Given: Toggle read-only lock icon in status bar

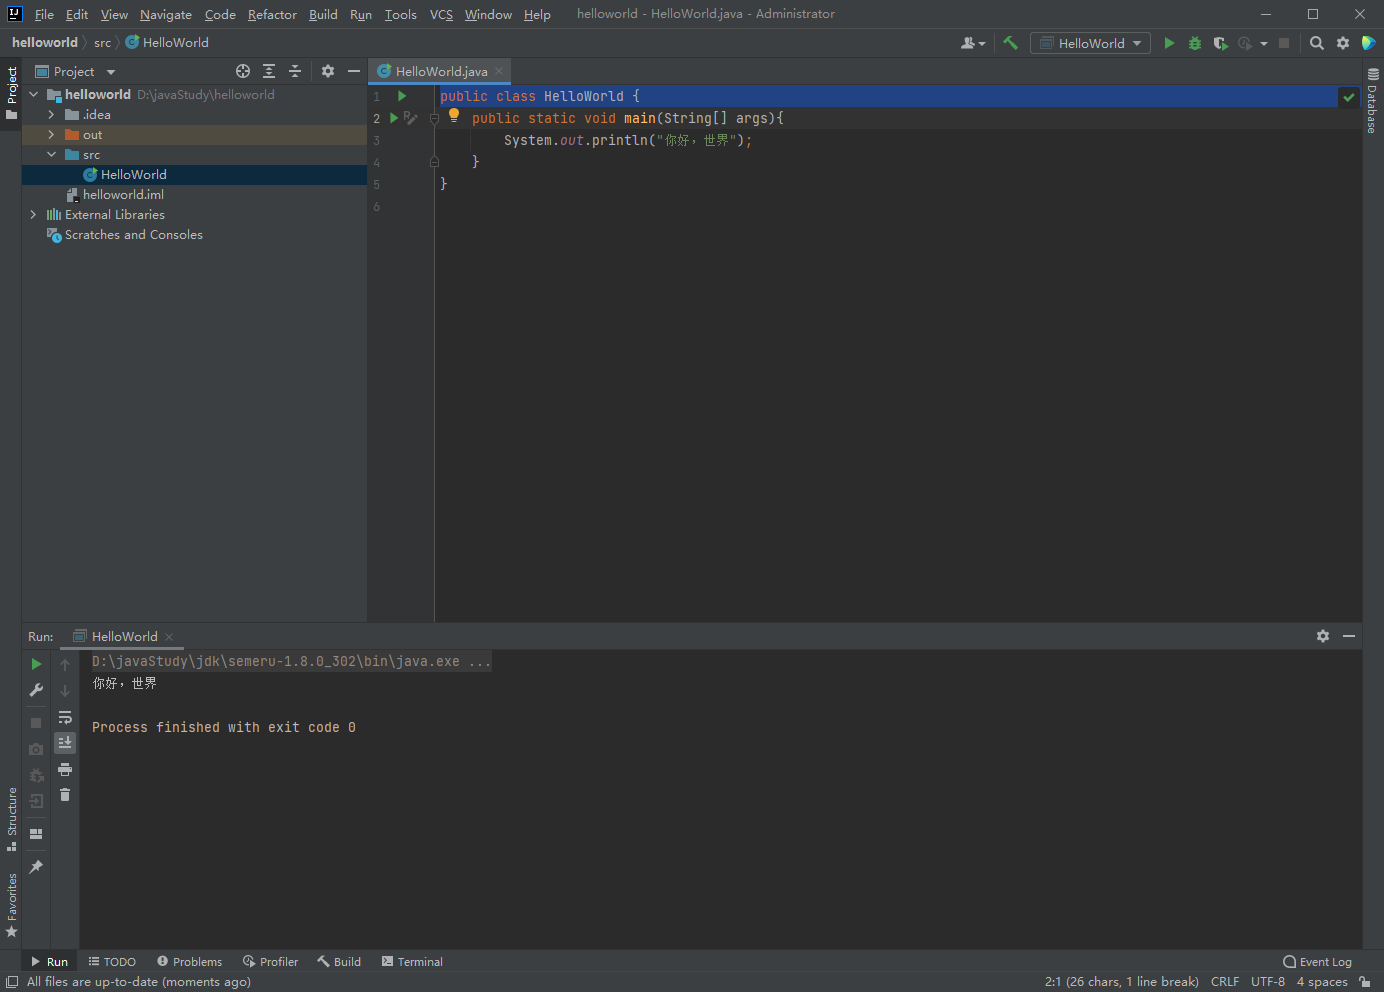Looking at the screenshot, I should click(1365, 982).
